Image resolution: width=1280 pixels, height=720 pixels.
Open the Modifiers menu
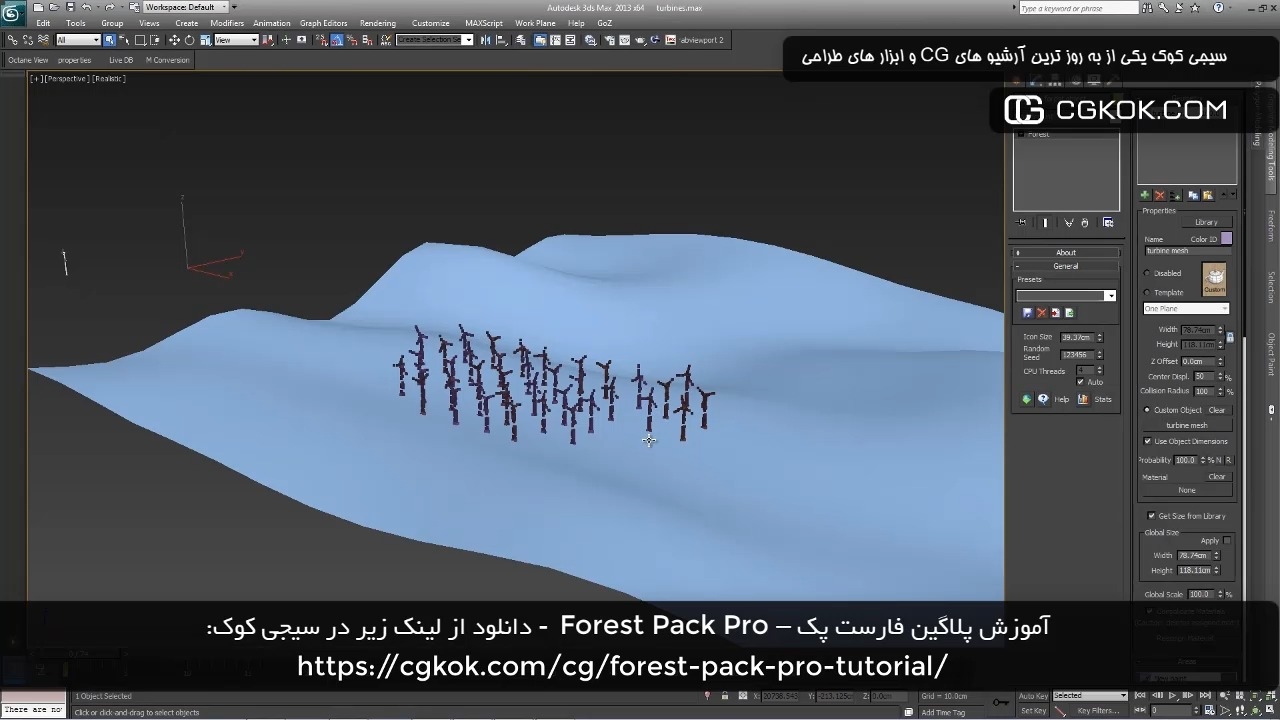[x=227, y=23]
